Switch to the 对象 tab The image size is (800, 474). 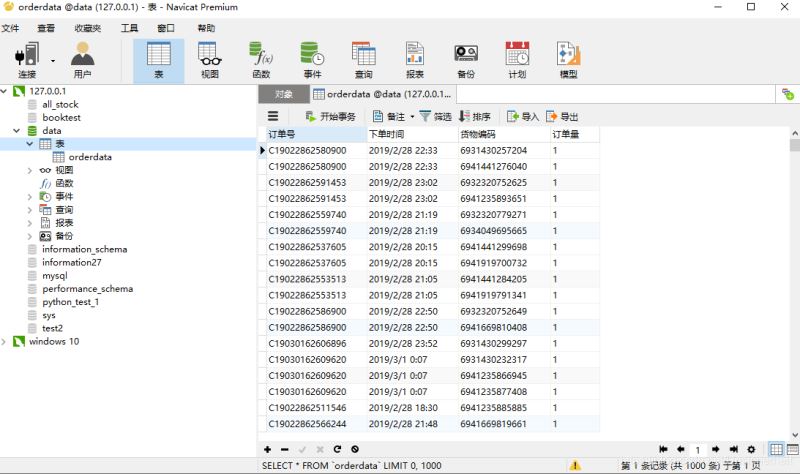click(284, 94)
